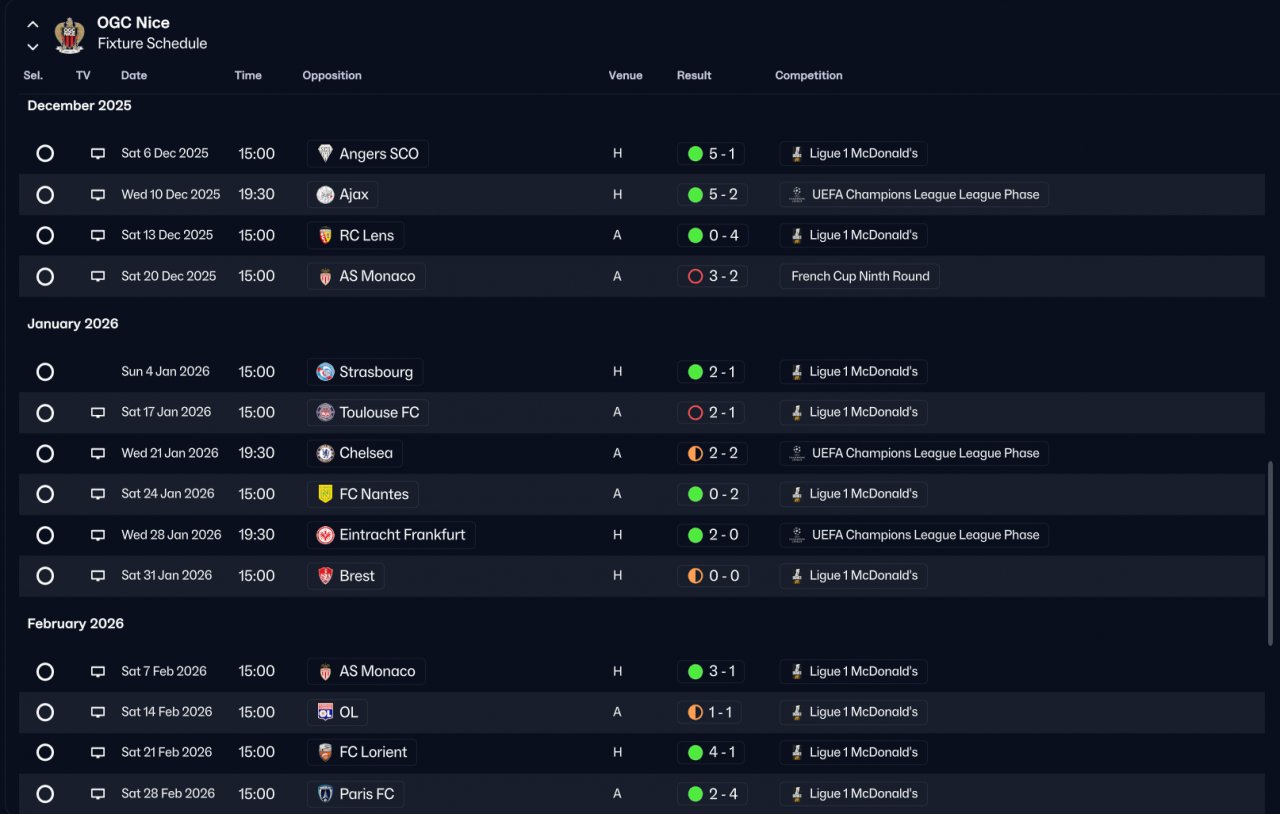Sort by the Date column header
Screen dimensions: 1280x814
pyautogui.click(x=134, y=75)
